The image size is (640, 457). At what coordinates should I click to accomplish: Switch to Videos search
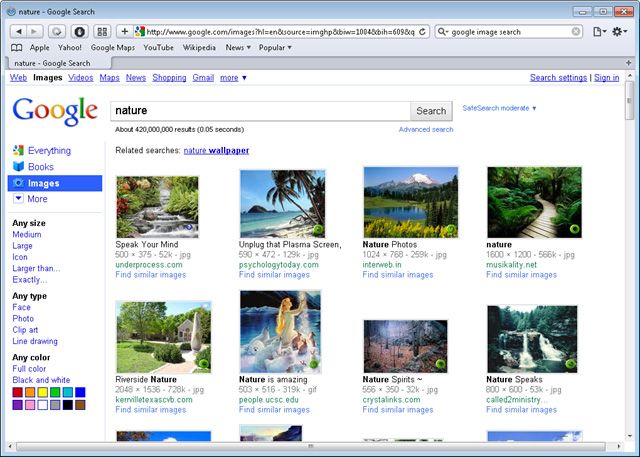80,78
